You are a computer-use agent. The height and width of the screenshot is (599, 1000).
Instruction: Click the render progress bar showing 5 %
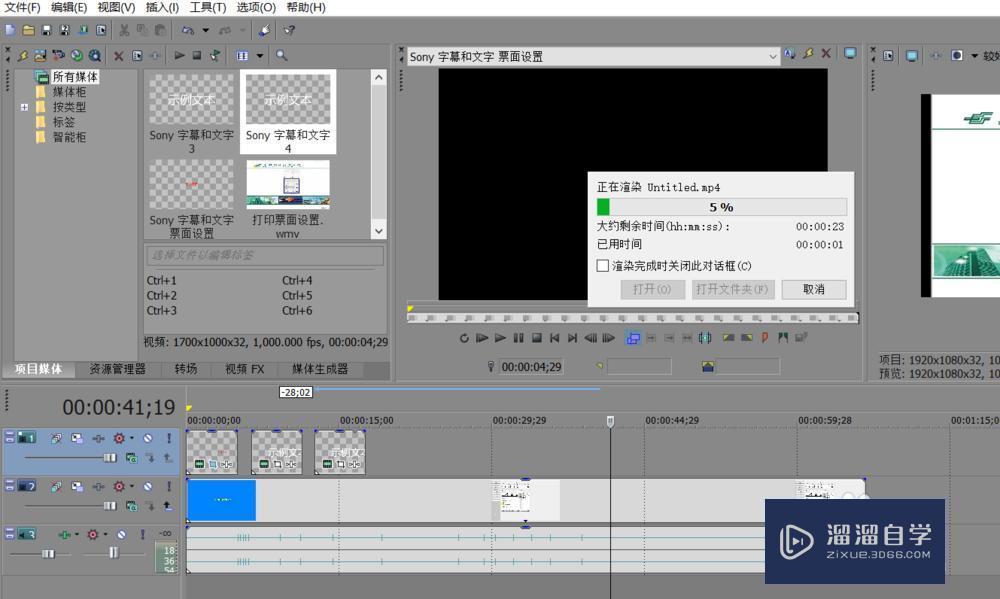721,207
